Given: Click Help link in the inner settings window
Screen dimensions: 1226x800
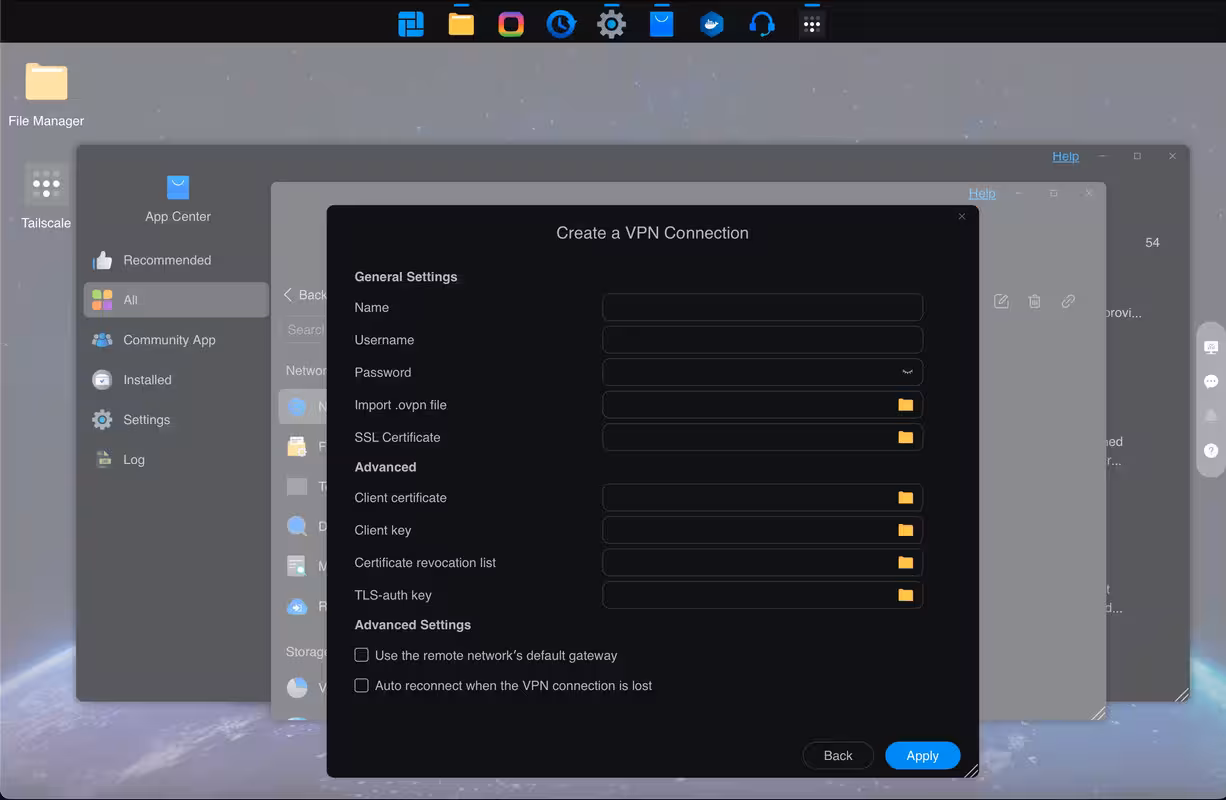Looking at the screenshot, I should (982, 193).
